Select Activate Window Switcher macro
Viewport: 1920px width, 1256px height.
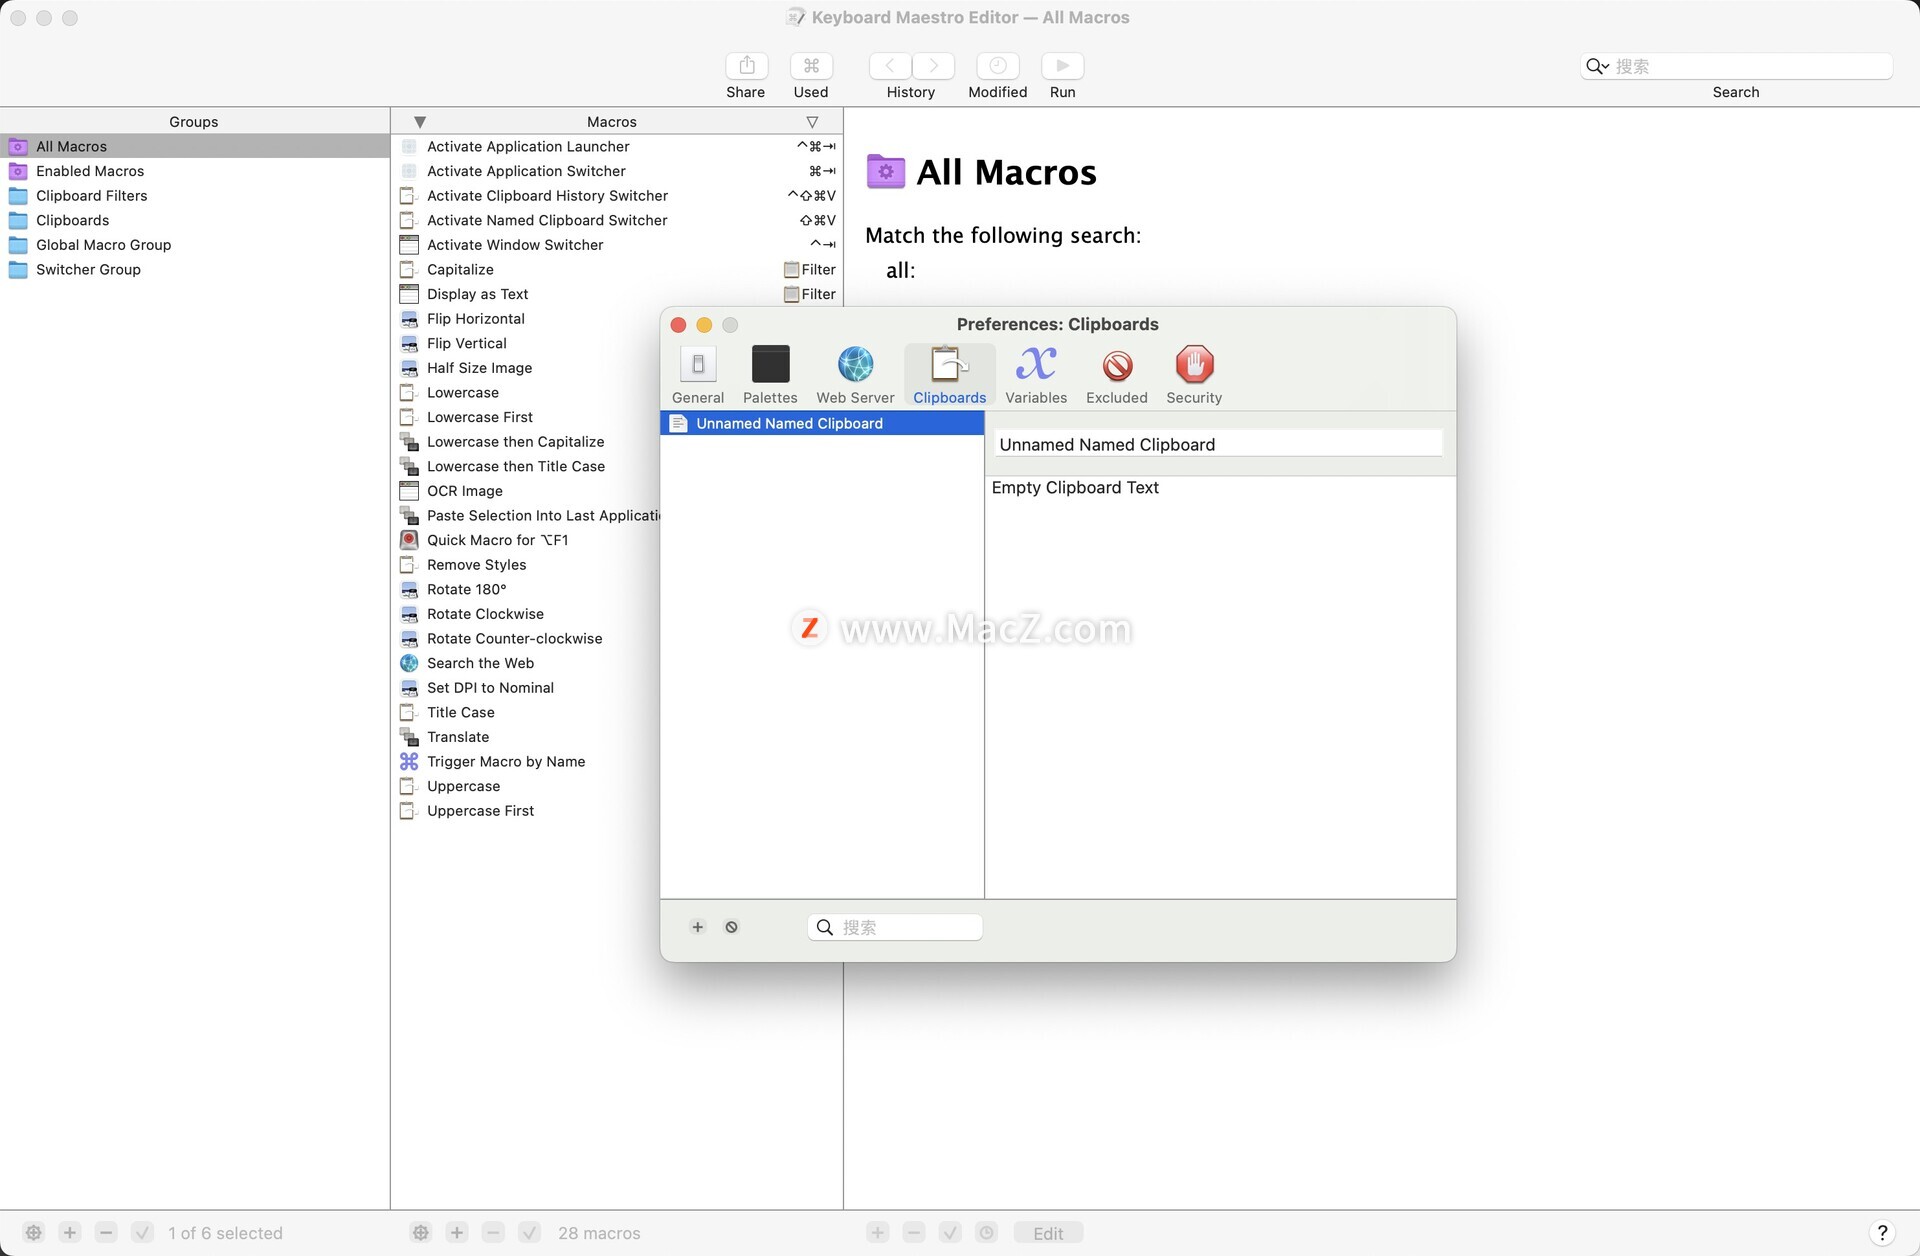(617, 244)
